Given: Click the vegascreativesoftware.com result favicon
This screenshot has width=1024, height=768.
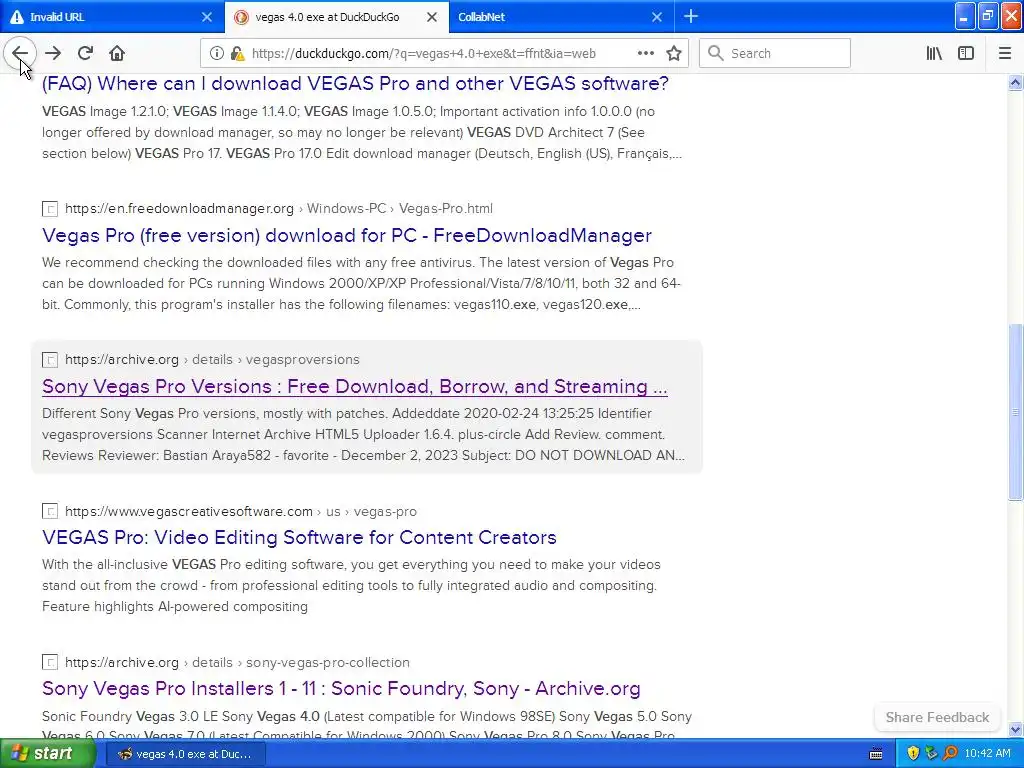Looking at the screenshot, I should (x=50, y=511).
